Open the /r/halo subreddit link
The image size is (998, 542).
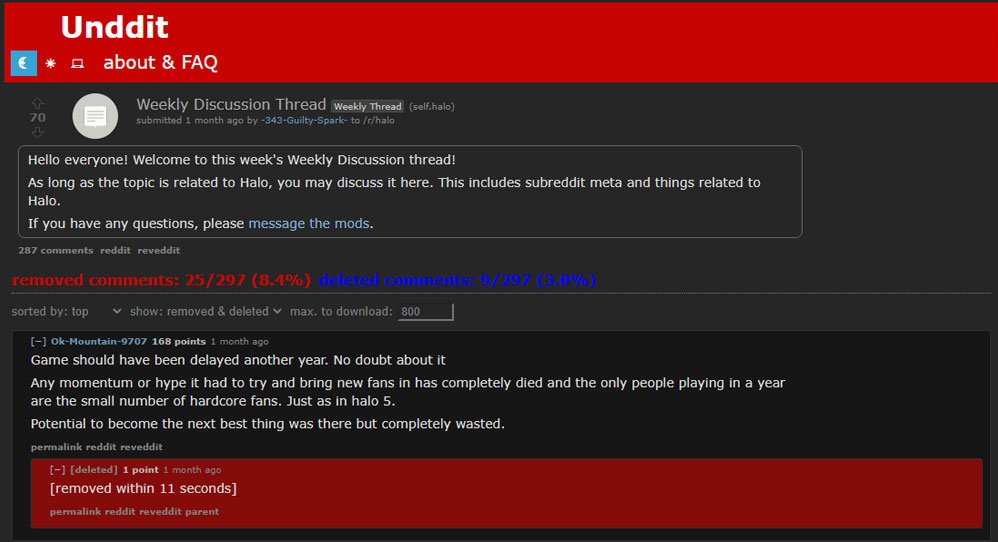click(379, 120)
